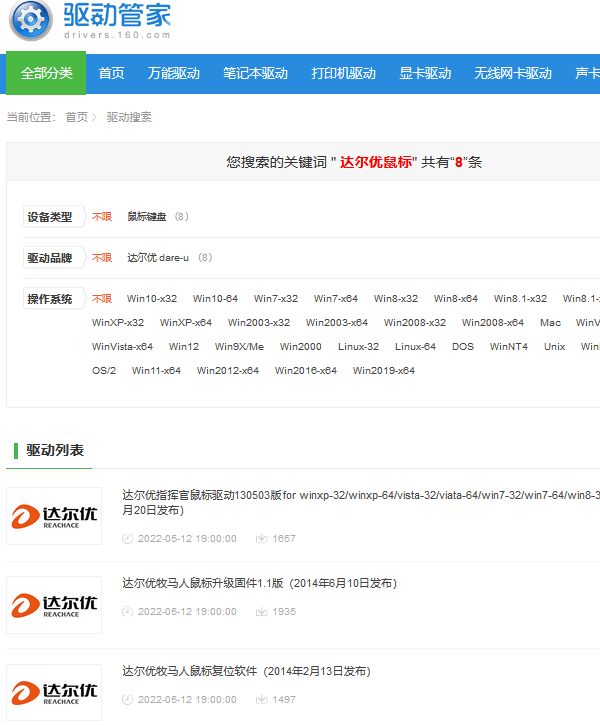
Task: Filter by WinXP-x32 system
Action: [x=118, y=323]
